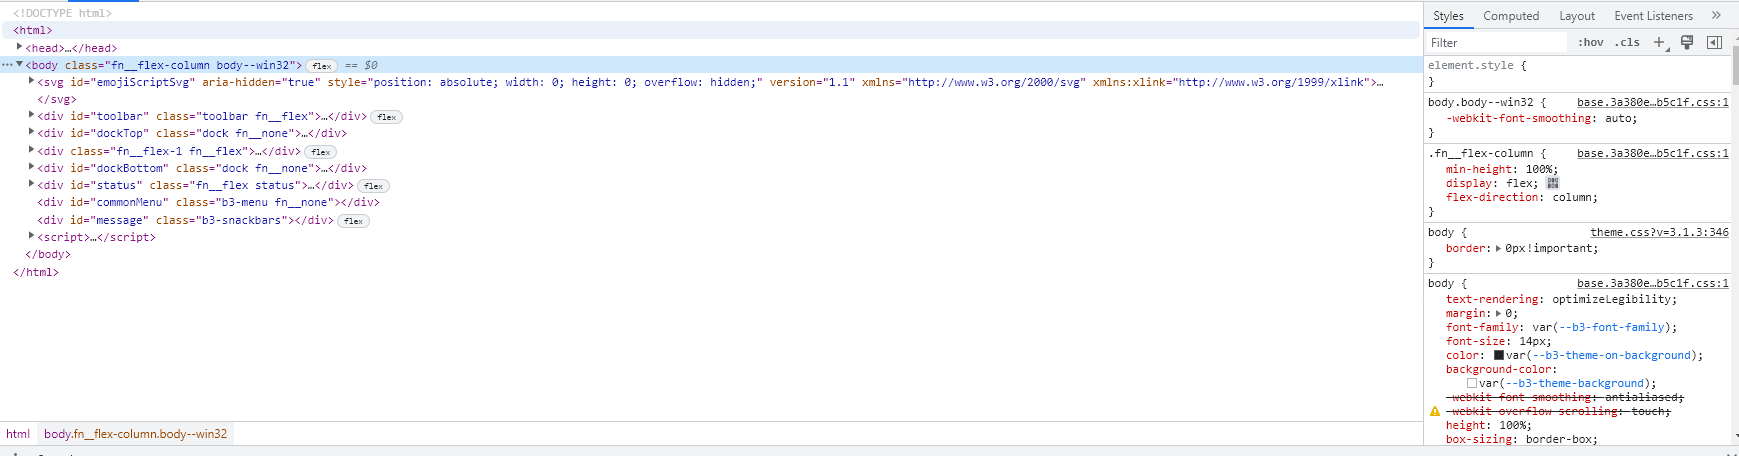Screen dimensions: 1739x456
Task: Click the yellow warning icon on overflow-scrolling
Action: [1435, 411]
